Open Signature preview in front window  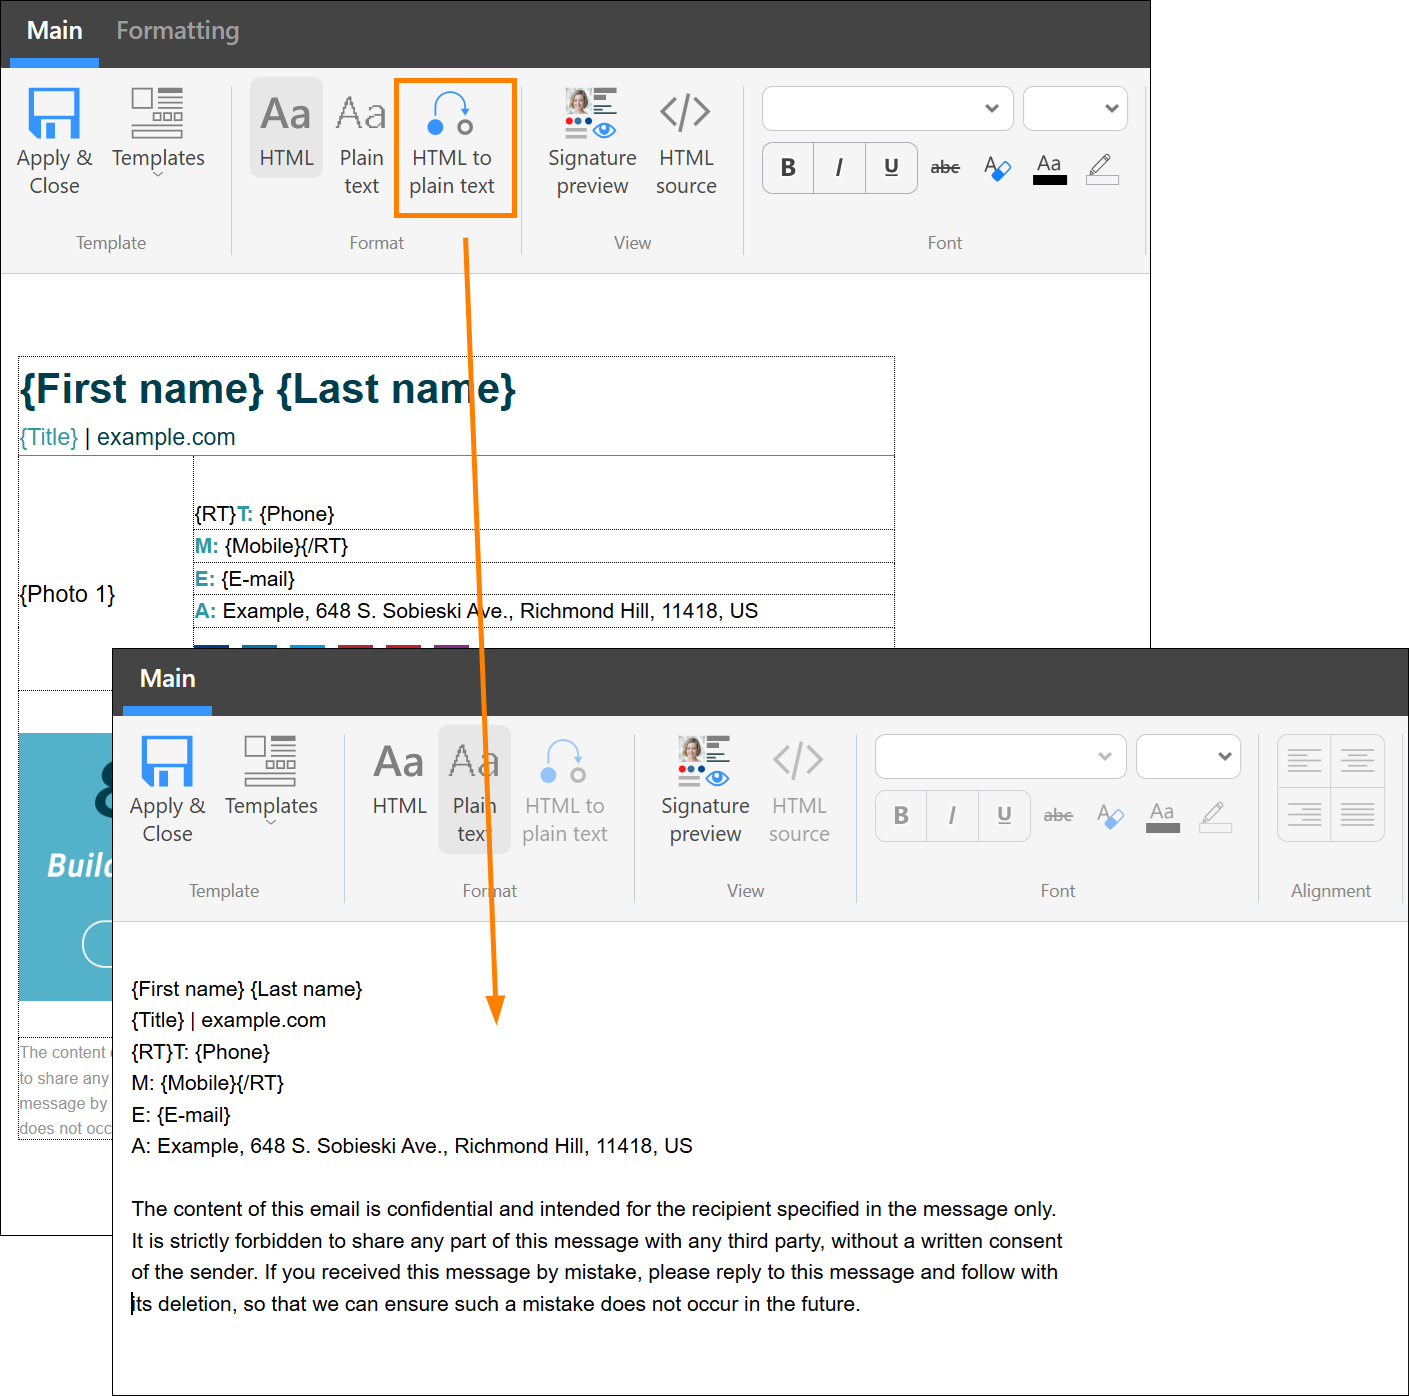[x=705, y=790]
